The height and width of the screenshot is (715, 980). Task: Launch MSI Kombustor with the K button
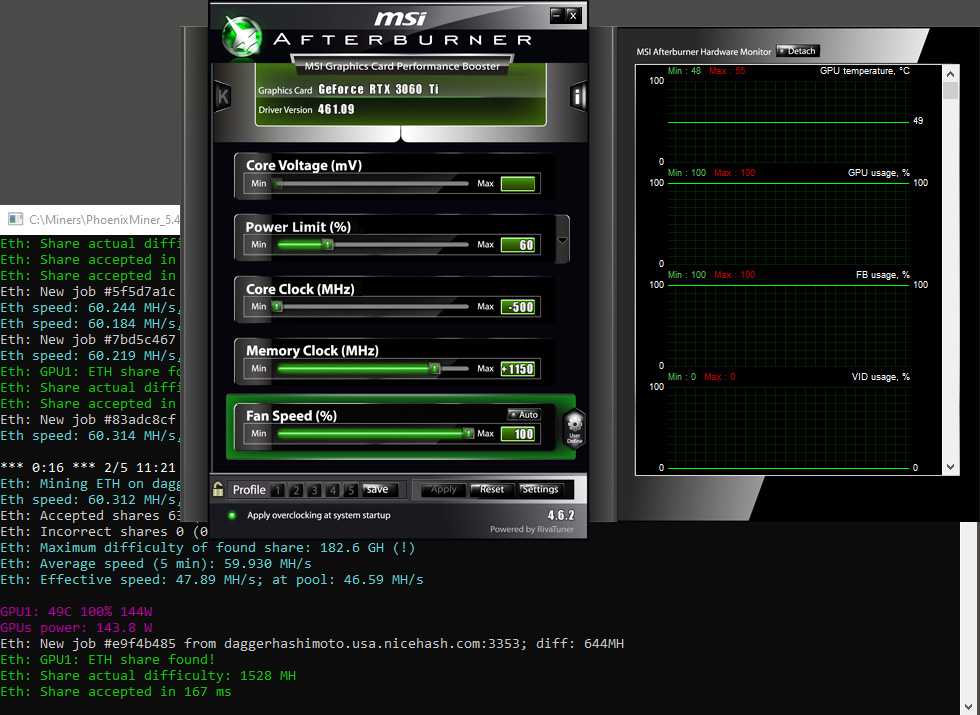pos(222,96)
